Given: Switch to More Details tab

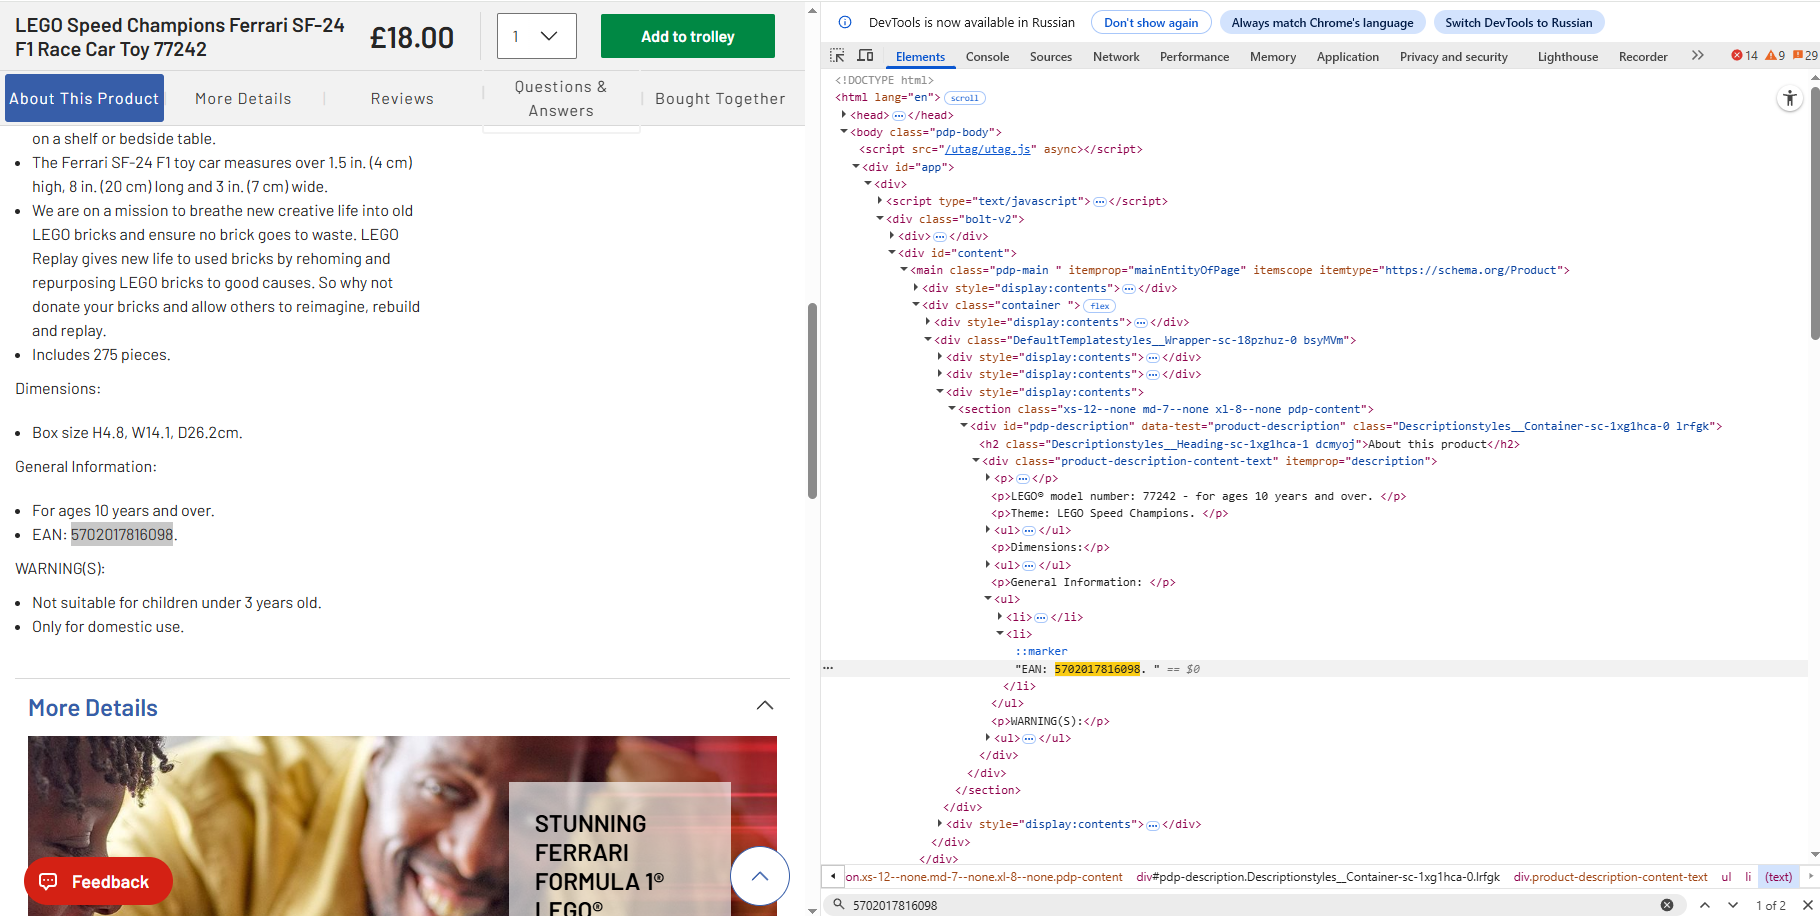Looking at the screenshot, I should (x=243, y=98).
